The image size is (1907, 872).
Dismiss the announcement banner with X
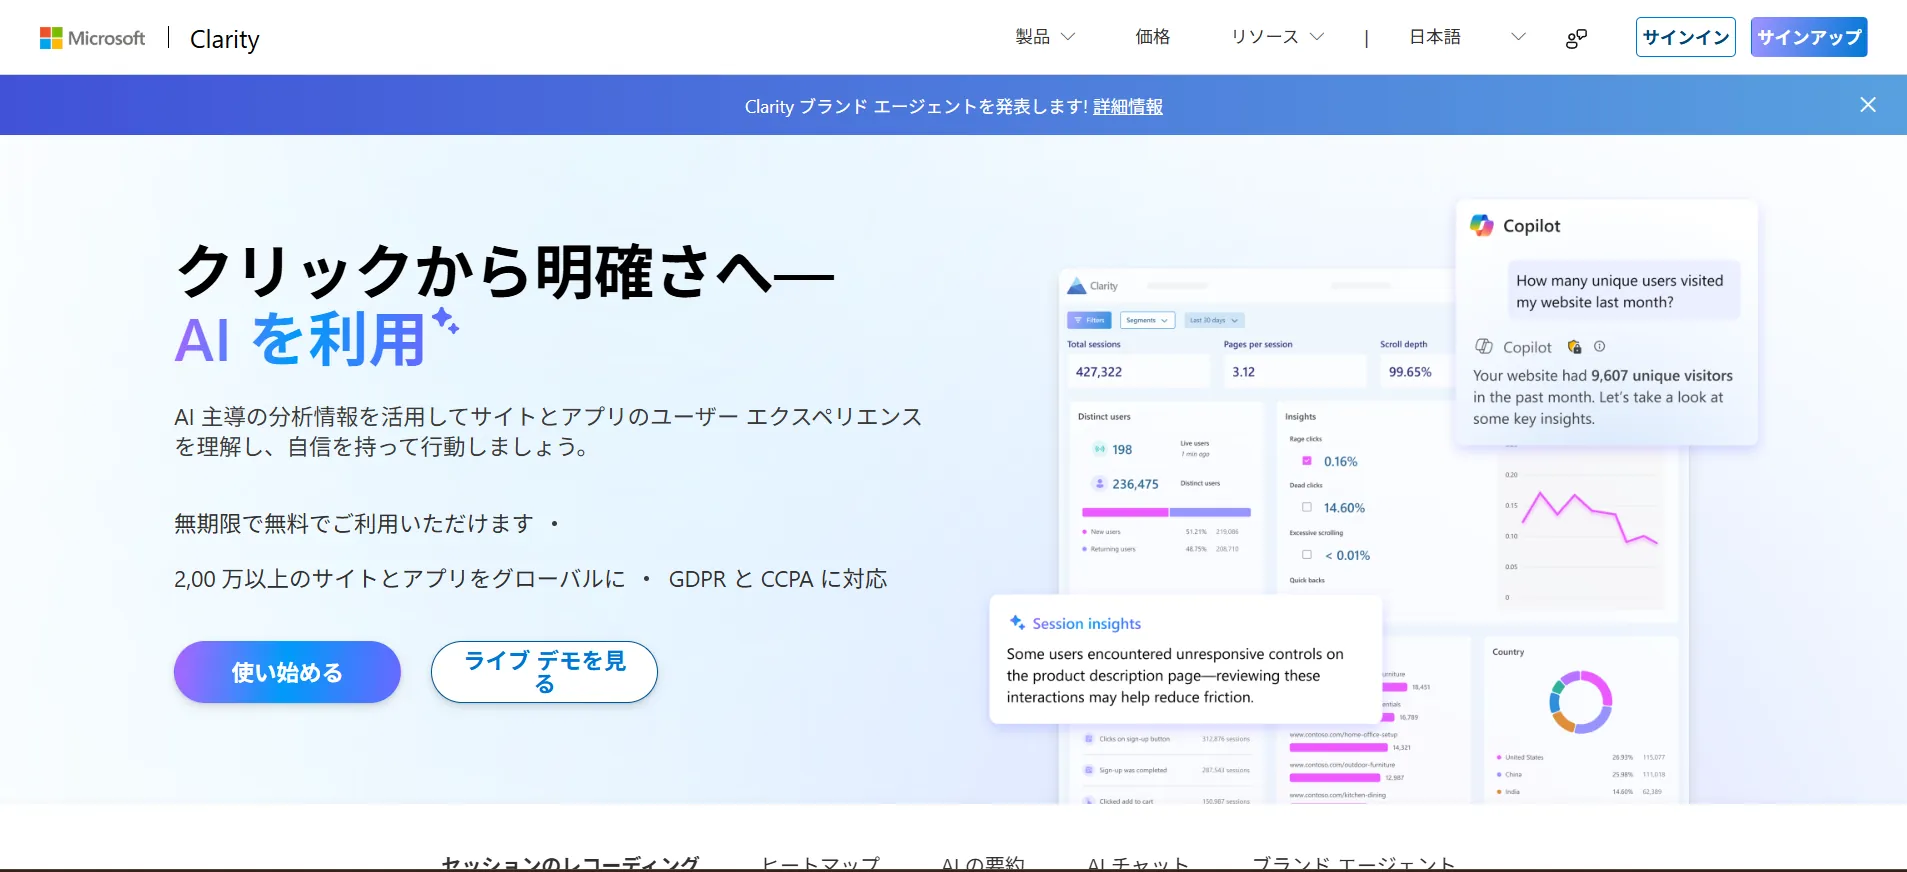pos(1868,105)
